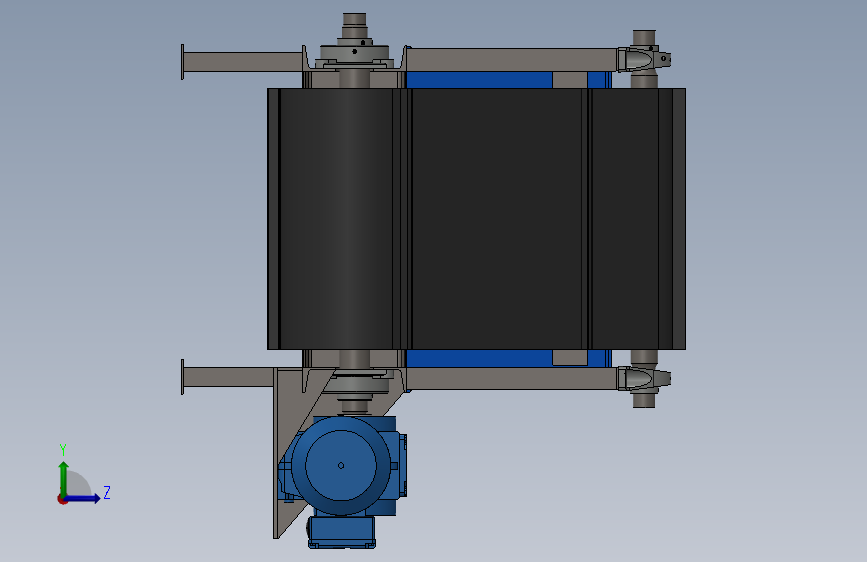Viewport: 867px width, 562px height.
Task: Select the motor terminal box below the gearmotor
Action: 342,532
